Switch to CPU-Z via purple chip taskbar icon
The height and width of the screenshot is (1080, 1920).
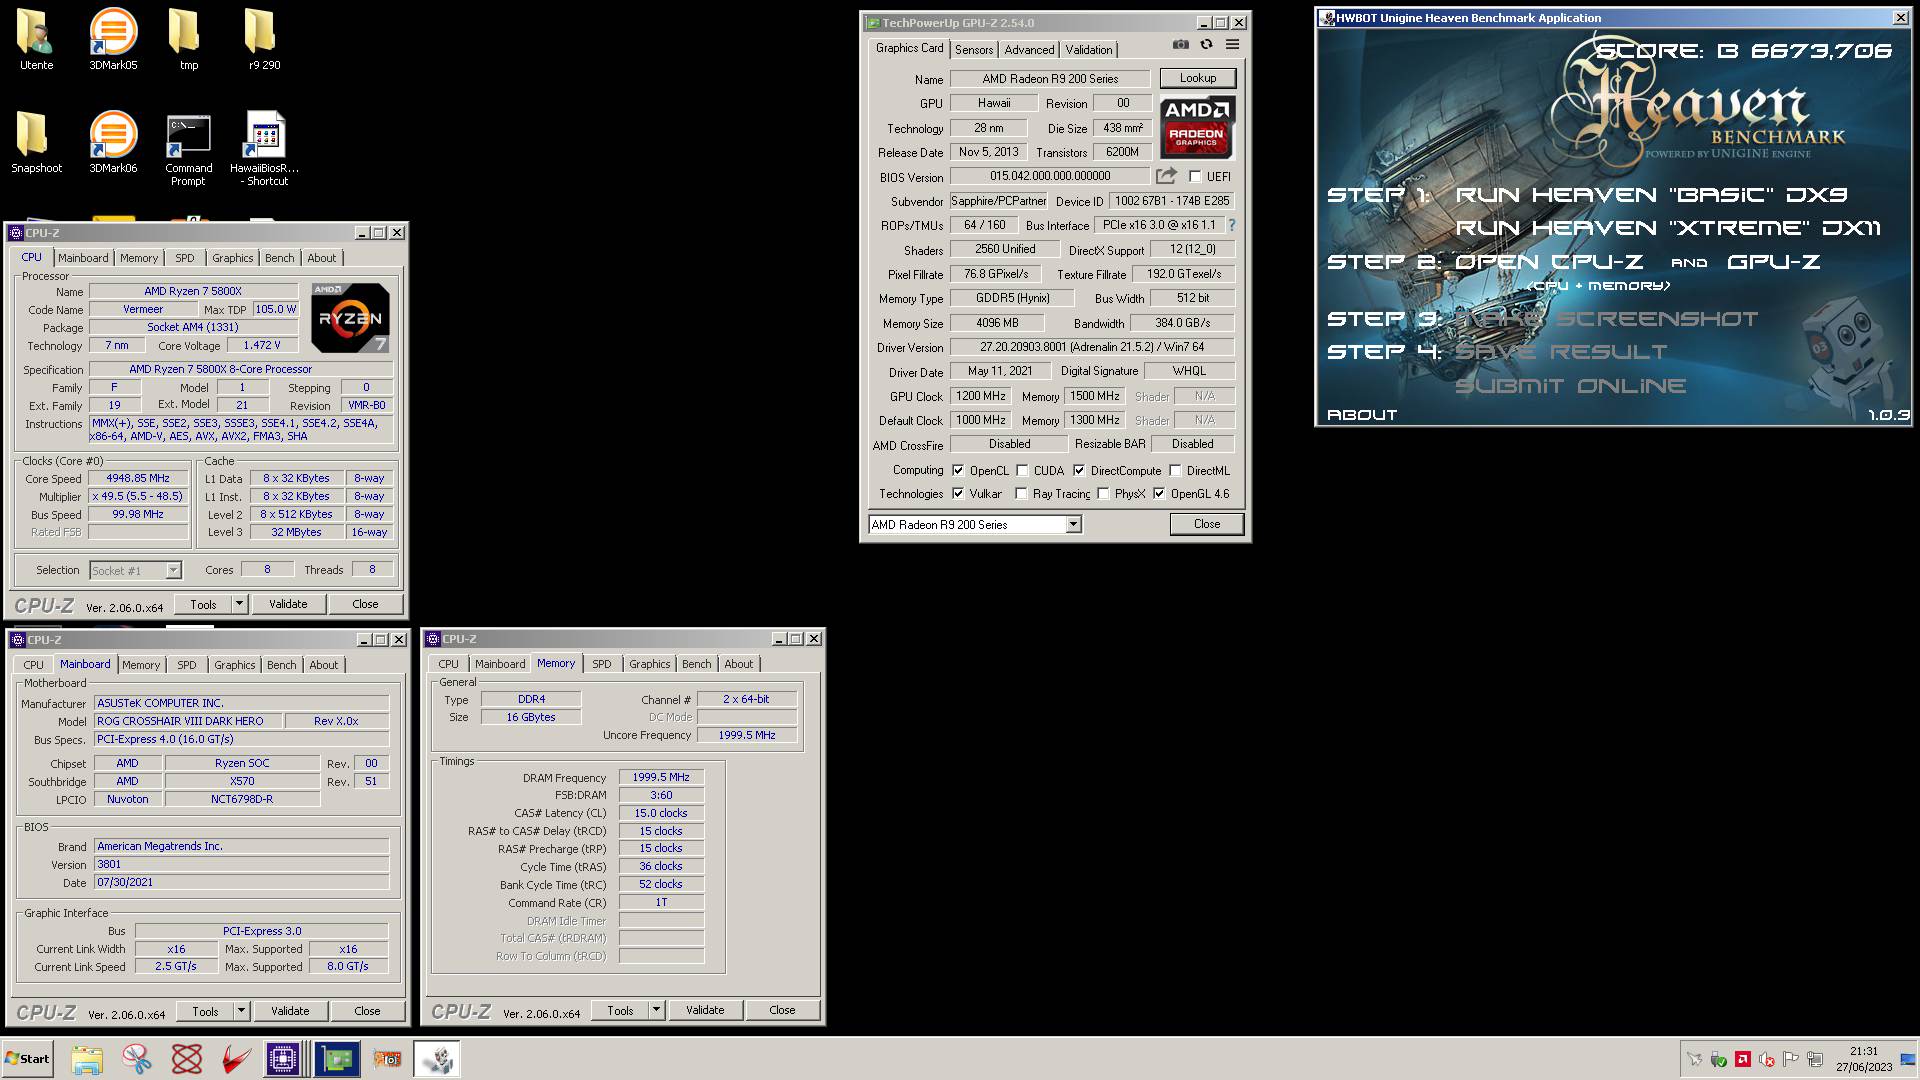(x=284, y=1059)
